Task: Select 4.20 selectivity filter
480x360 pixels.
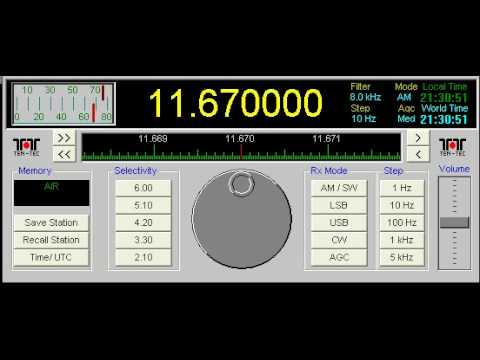Action: coord(143,223)
